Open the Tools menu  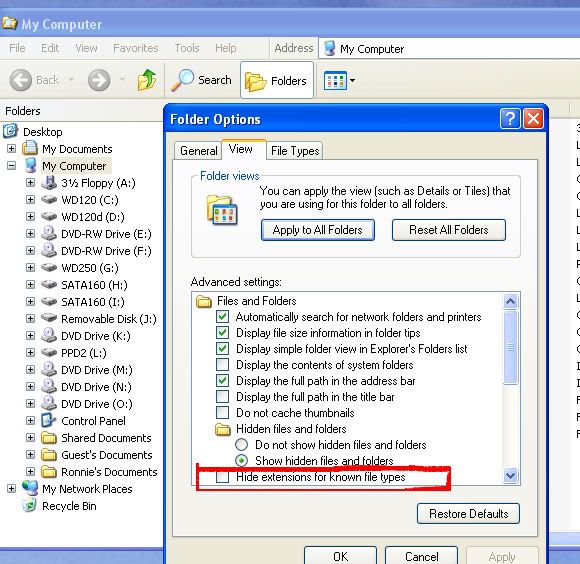187,48
